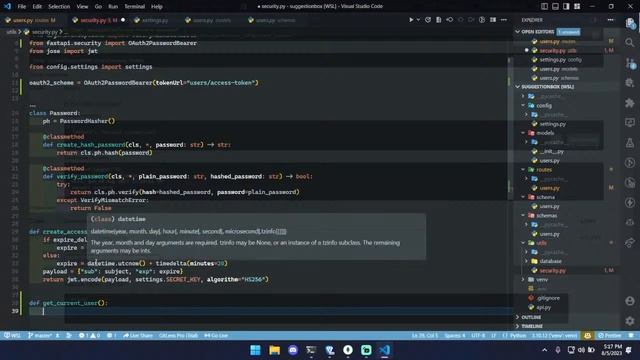This screenshot has height=360, width=640.
Task: Collapse the Open Editors section
Action: pyautogui.click(x=518, y=32)
